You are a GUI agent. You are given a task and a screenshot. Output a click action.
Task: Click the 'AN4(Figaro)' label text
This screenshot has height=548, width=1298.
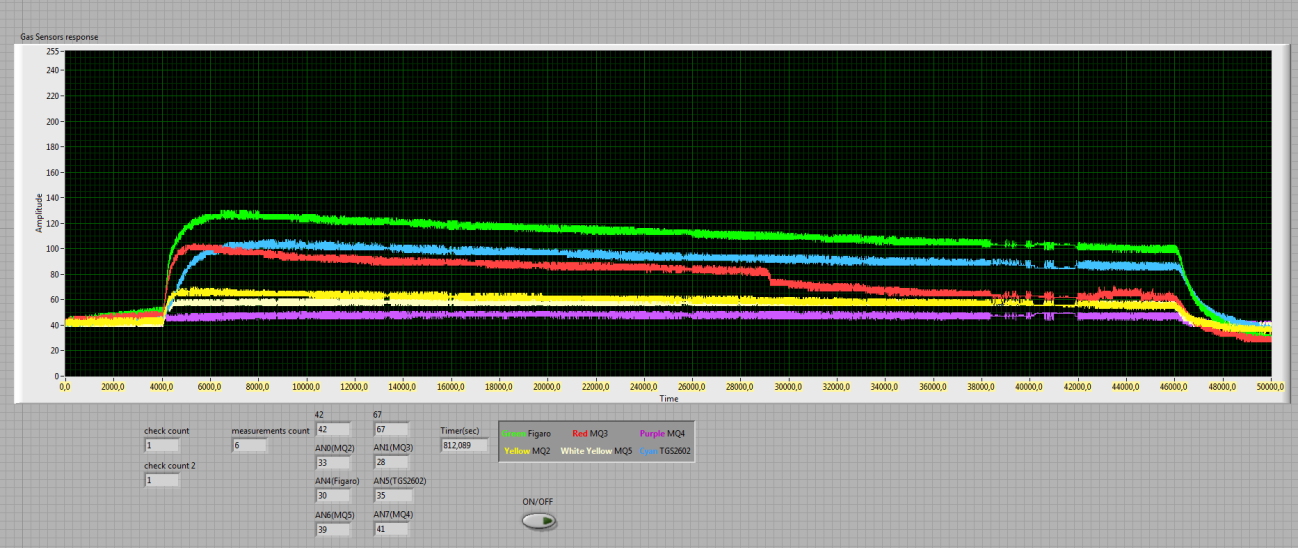[337, 481]
